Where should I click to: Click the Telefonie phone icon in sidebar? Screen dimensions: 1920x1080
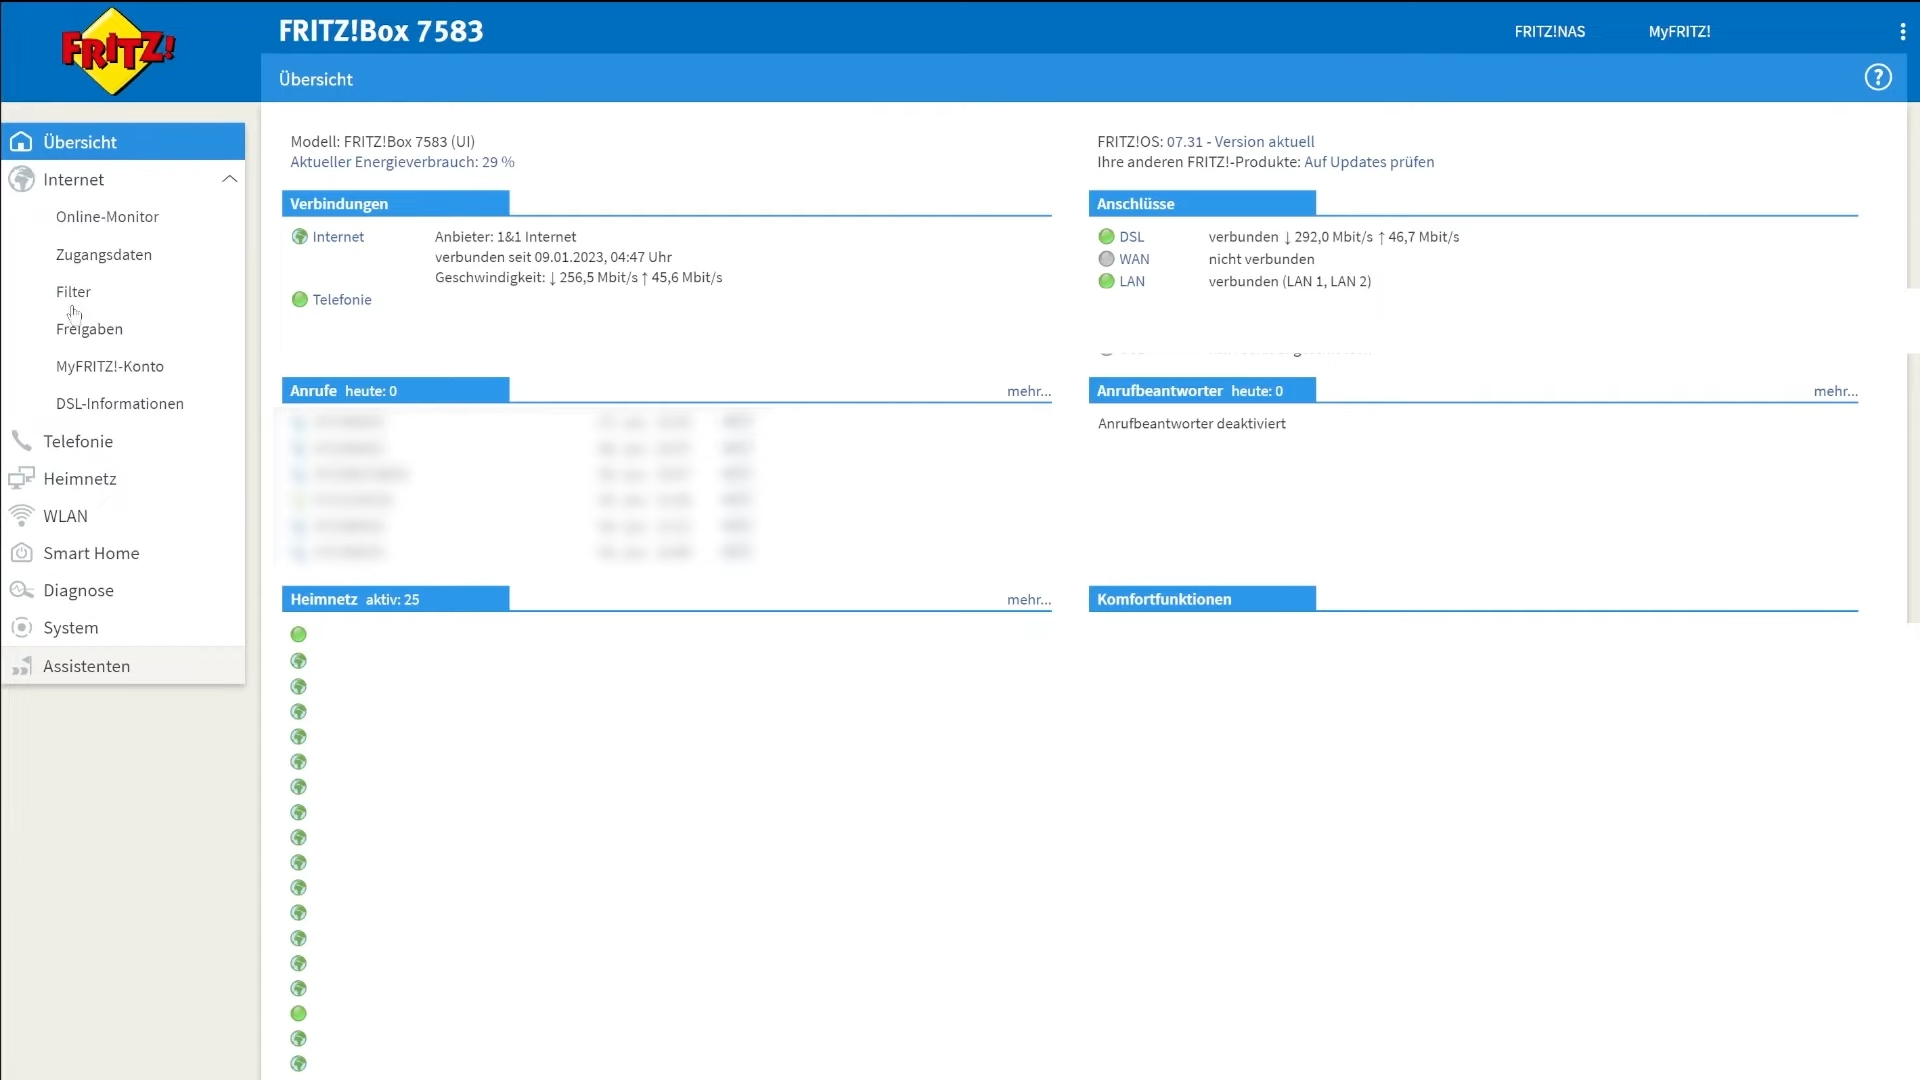[x=21, y=441]
